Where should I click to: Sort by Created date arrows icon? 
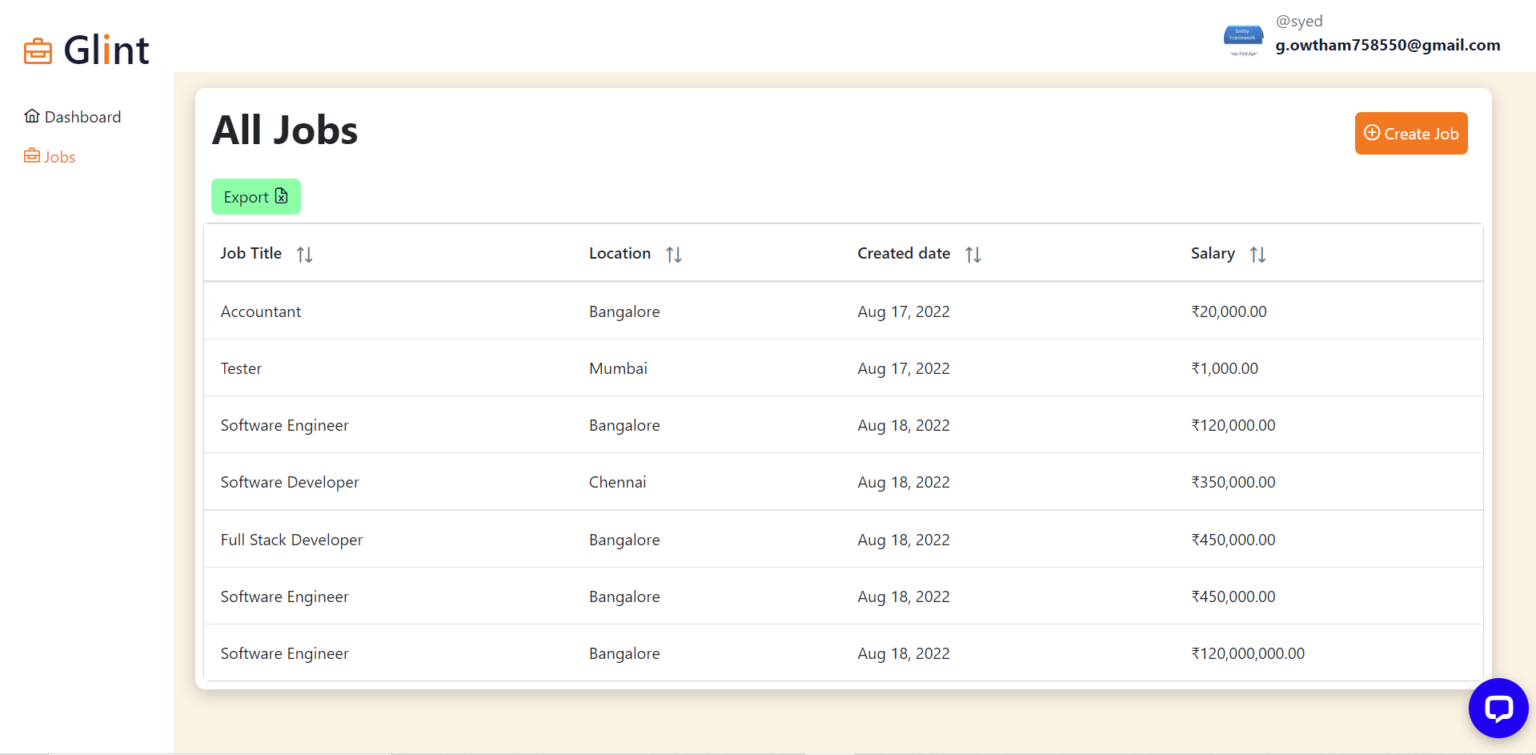point(973,255)
